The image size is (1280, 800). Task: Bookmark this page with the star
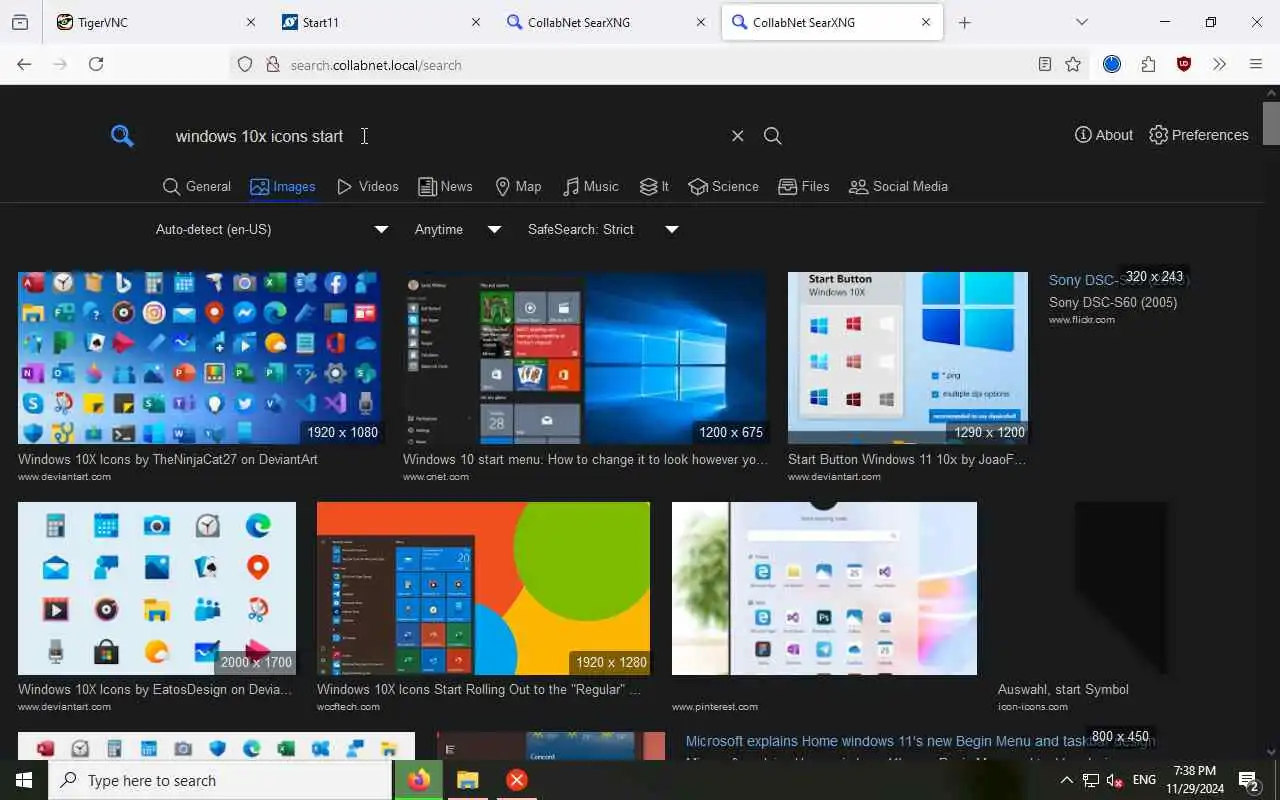tap(1073, 64)
